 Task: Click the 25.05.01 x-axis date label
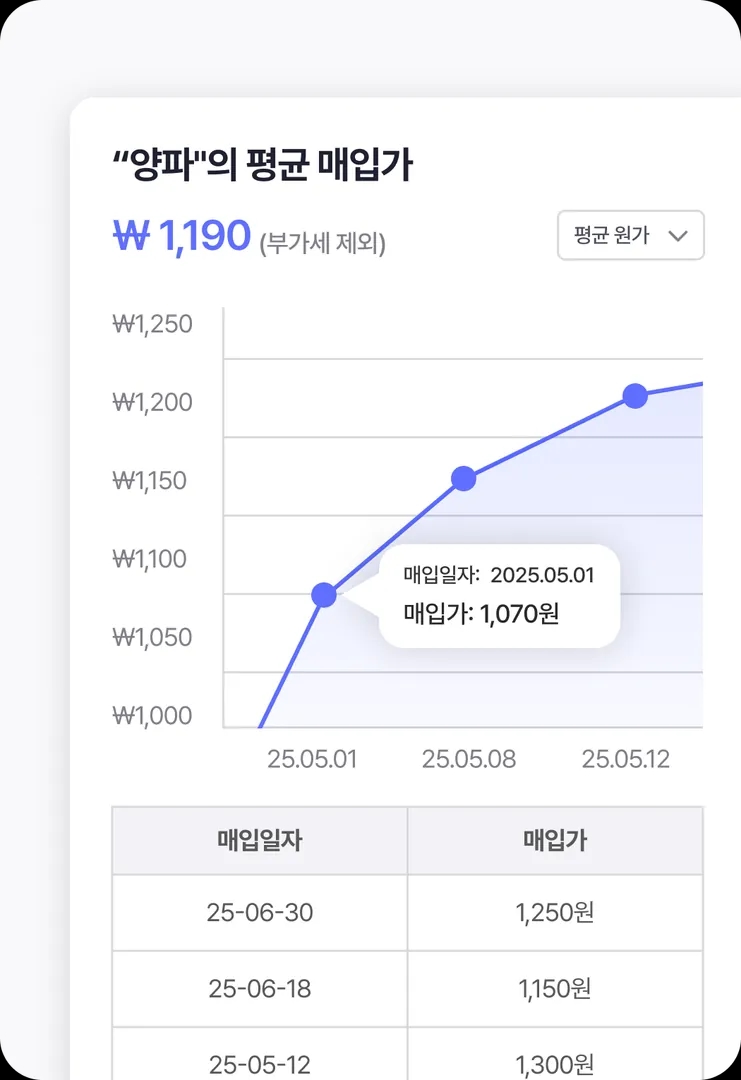pyautogui.click(x=312, y=759)
